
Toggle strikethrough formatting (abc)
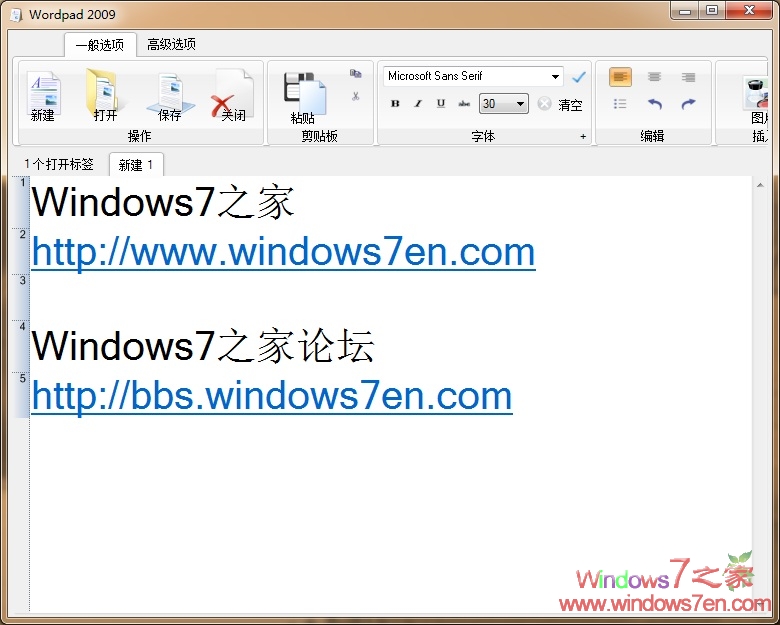point(464,104)
